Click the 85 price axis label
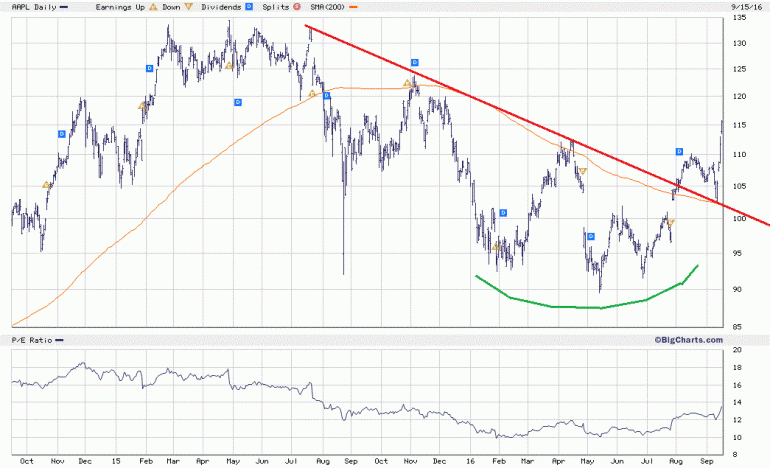Image resolution: width=770 pixels, height=468 pixels. pyautogui.click(x=737, y=327)
